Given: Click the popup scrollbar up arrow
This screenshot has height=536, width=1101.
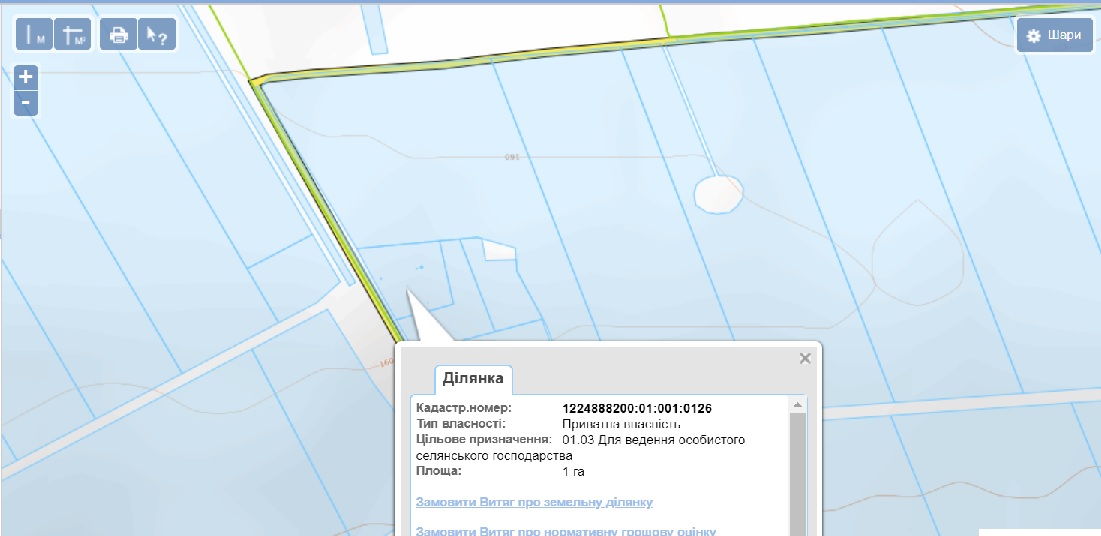Looking at the screenshot, I should (798, 406).
